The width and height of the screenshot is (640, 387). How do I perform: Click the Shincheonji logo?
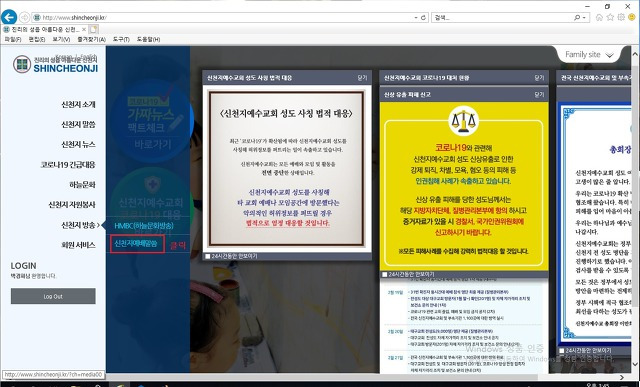(x=56, y=64)
